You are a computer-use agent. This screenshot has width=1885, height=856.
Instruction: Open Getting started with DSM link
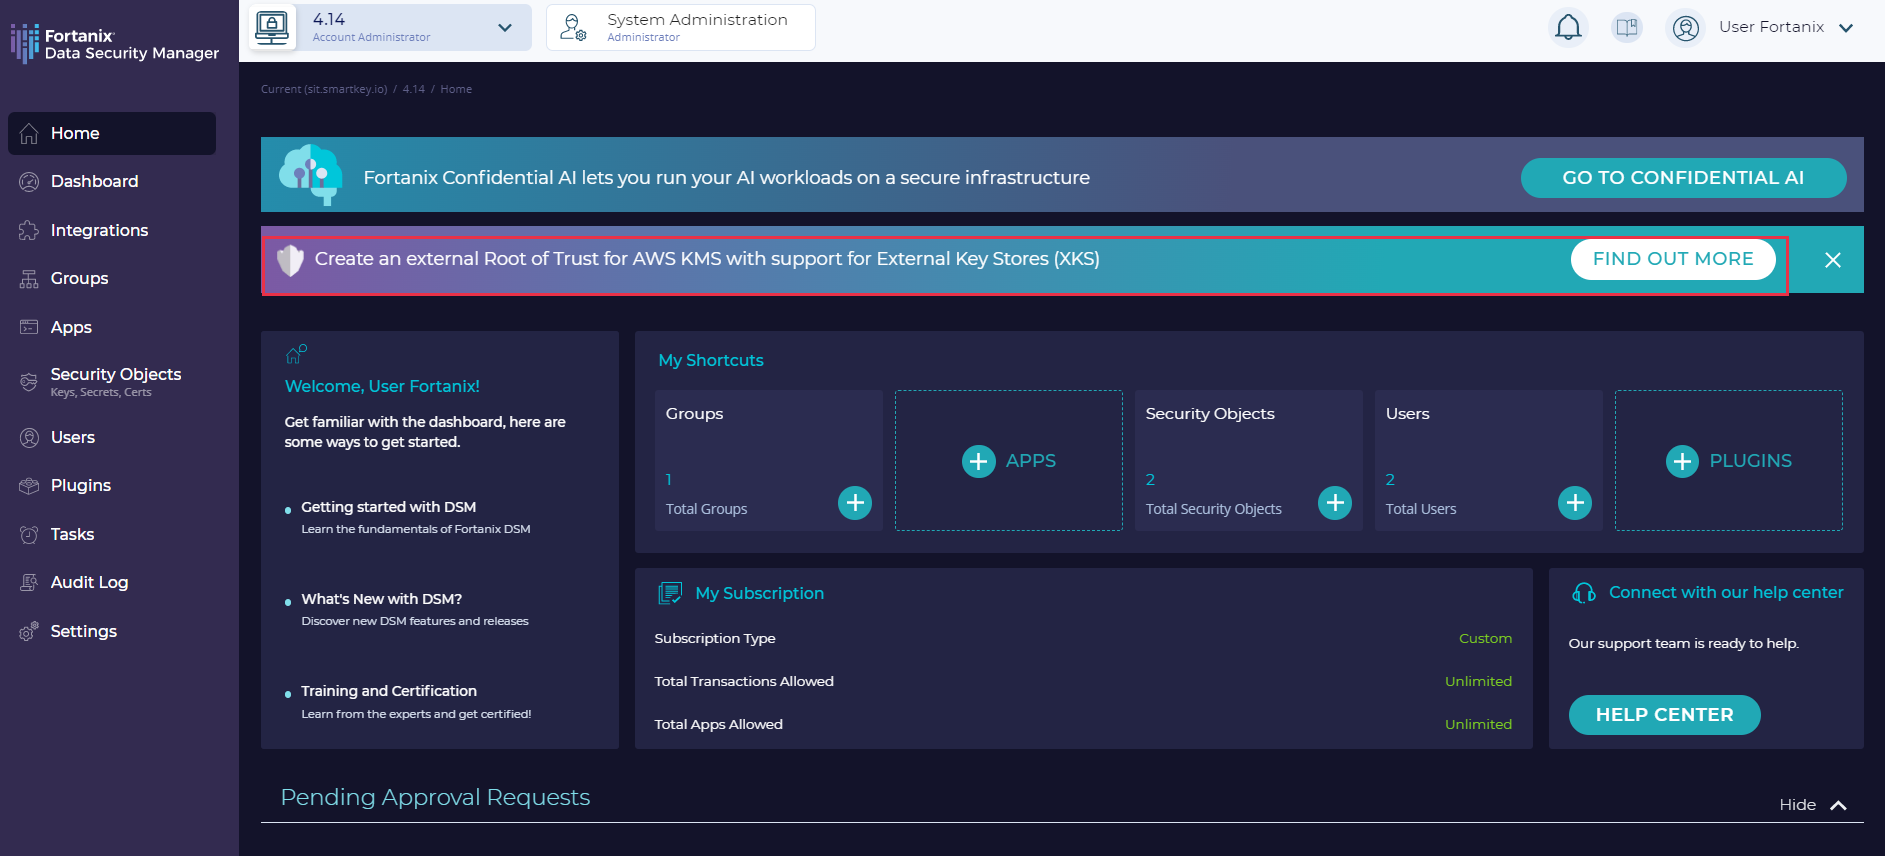tap(388, 507)
